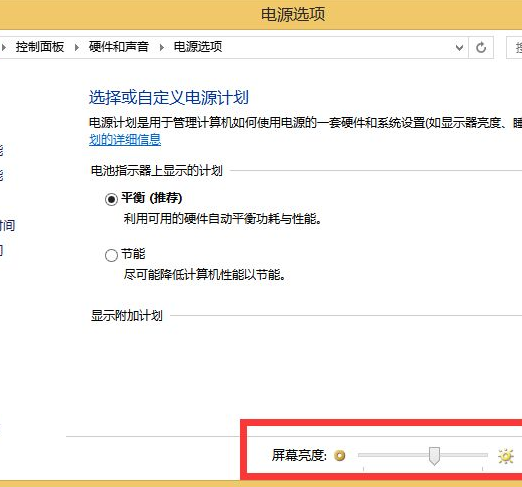Expand the arrow after 硬件和声音 in the breadcrumb
The width and height of the screenshot is (522, 487).
pos(162,47)
